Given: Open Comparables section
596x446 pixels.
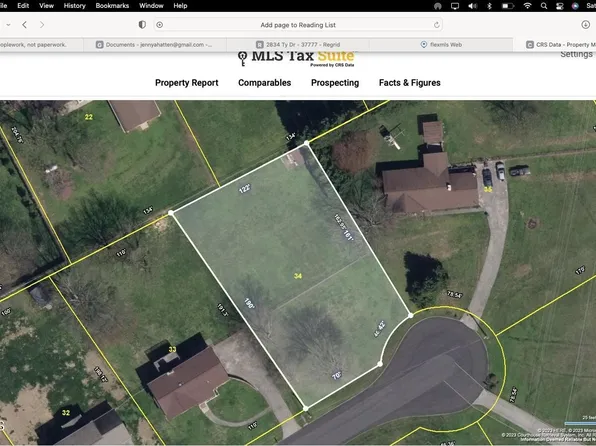Looking at the screenshot, I should click(265, 83).
